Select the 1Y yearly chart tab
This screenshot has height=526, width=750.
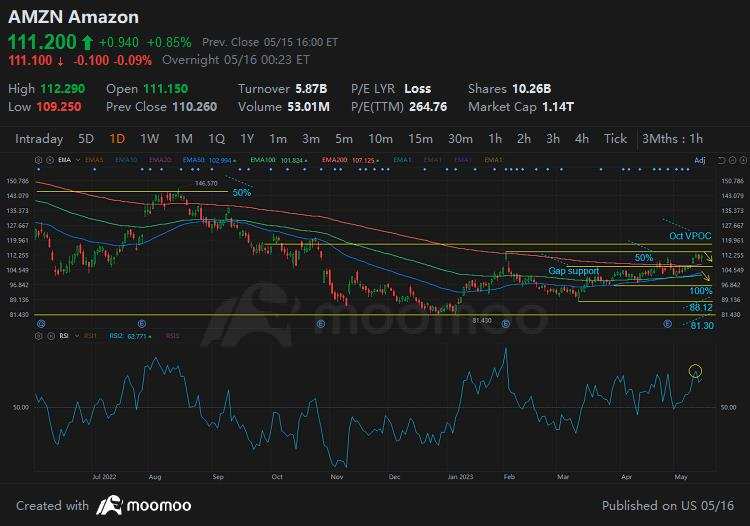[247, 139]
